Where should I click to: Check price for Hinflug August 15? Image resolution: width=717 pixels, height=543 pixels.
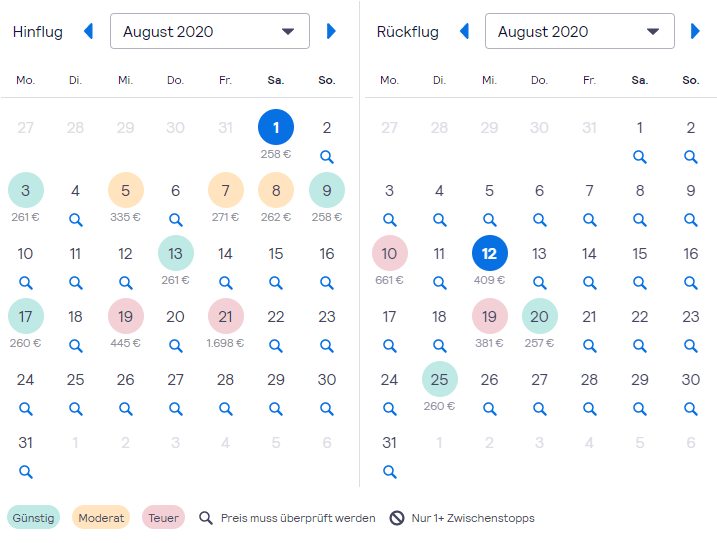(276, 282)
